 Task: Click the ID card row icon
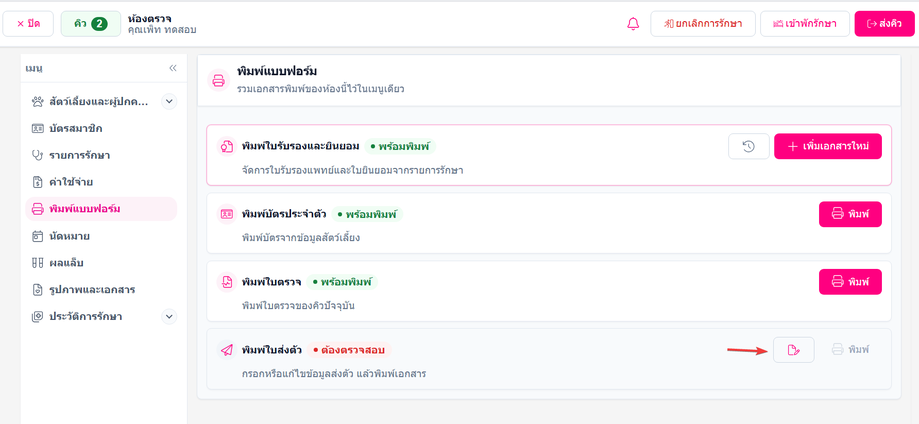(x=226, y=214)
